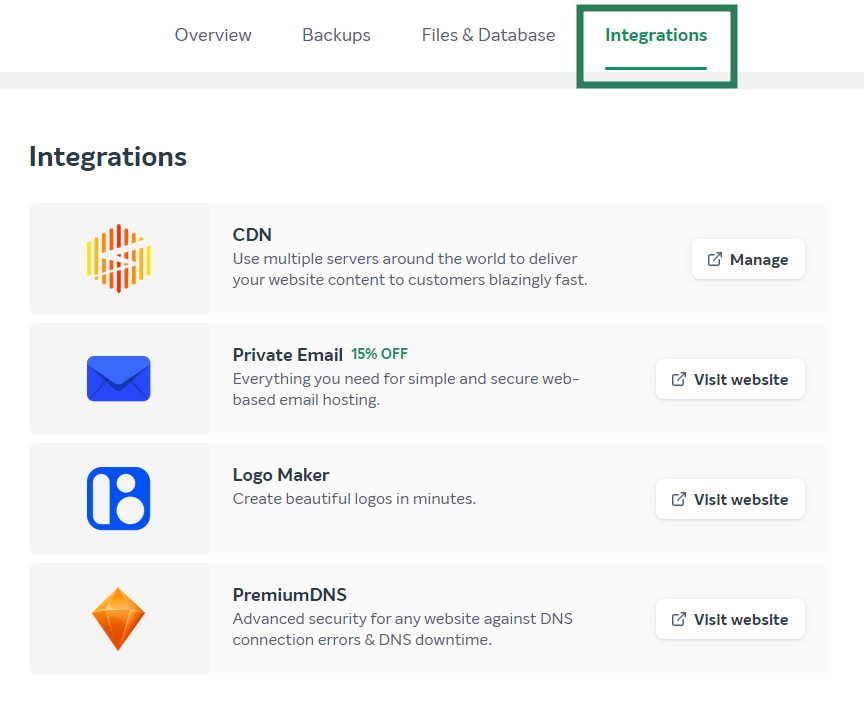Visit website for PremiumDNS
Image resolution: width=864 pixels, height=704 pixels.
(730, 619)
